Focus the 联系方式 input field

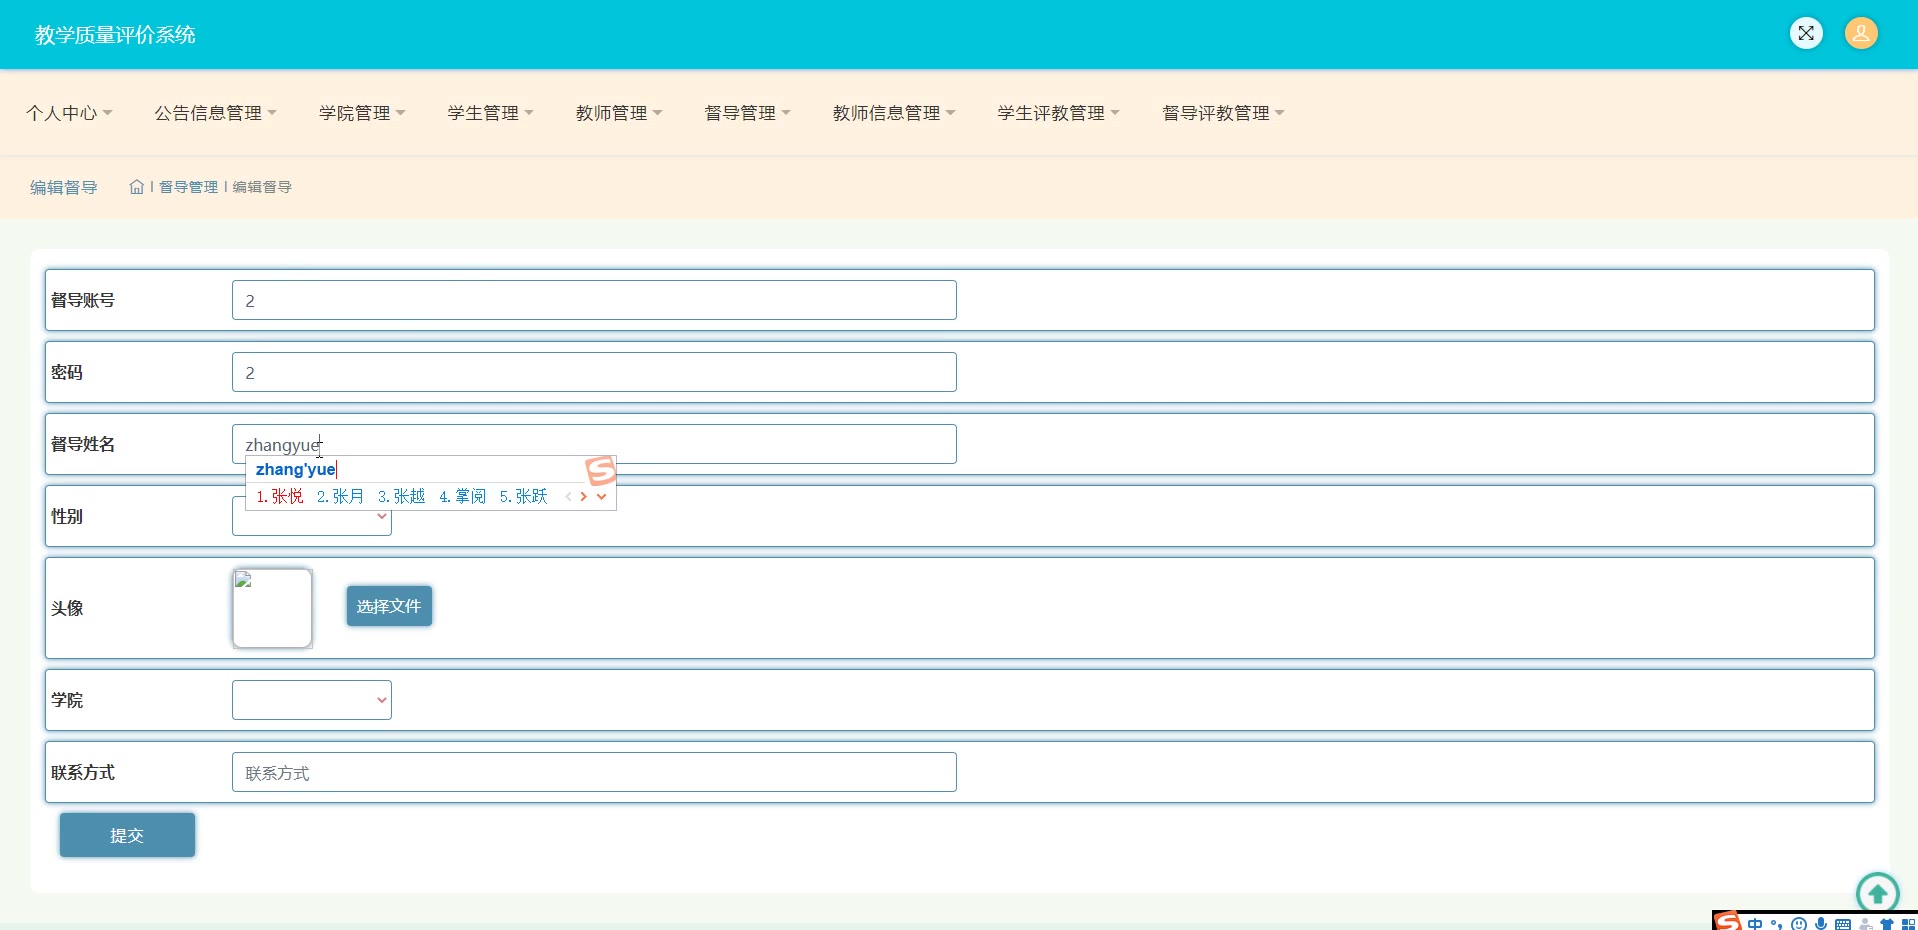[x=594, y=772]
